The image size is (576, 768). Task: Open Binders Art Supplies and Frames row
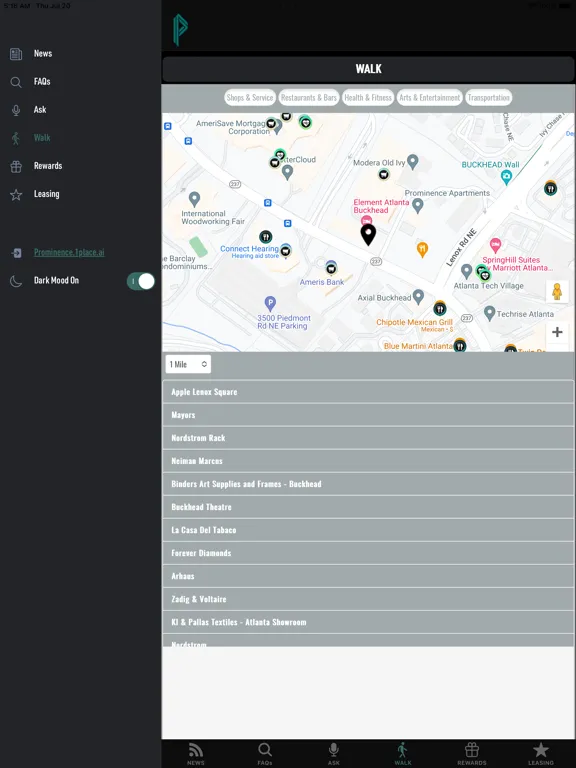pos(368,484)
